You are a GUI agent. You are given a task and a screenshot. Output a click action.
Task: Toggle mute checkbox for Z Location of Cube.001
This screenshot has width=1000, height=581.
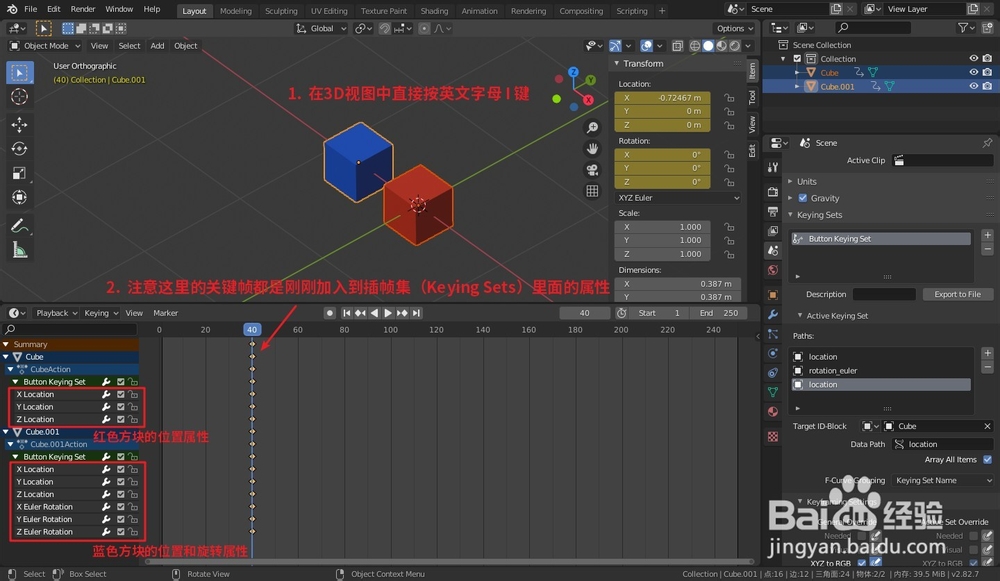coord(121,494)
